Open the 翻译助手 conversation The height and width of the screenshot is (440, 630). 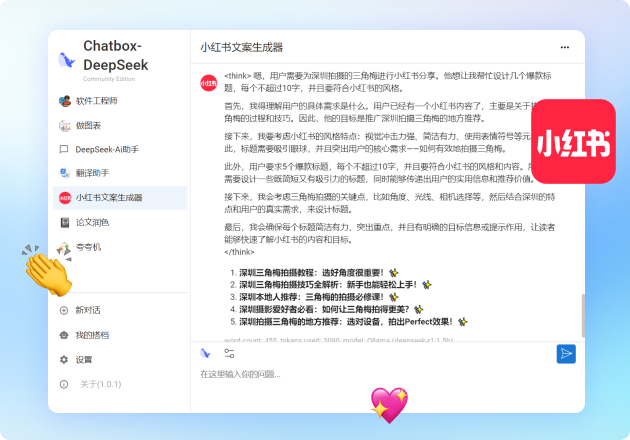[94, 173]
